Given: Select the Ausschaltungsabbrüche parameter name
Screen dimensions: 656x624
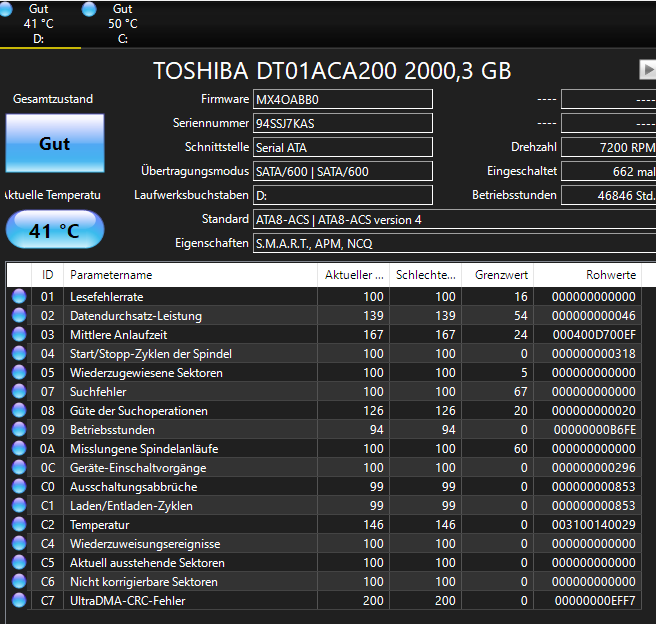Looking at the screenshot, I should click(x=133, y=487).
